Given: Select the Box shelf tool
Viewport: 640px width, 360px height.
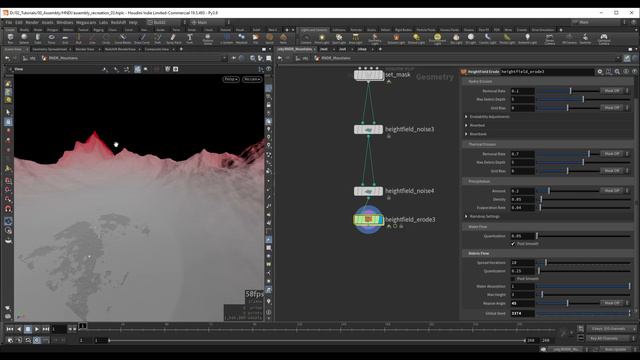Looking at the screenshot, I should click(11, 38).
